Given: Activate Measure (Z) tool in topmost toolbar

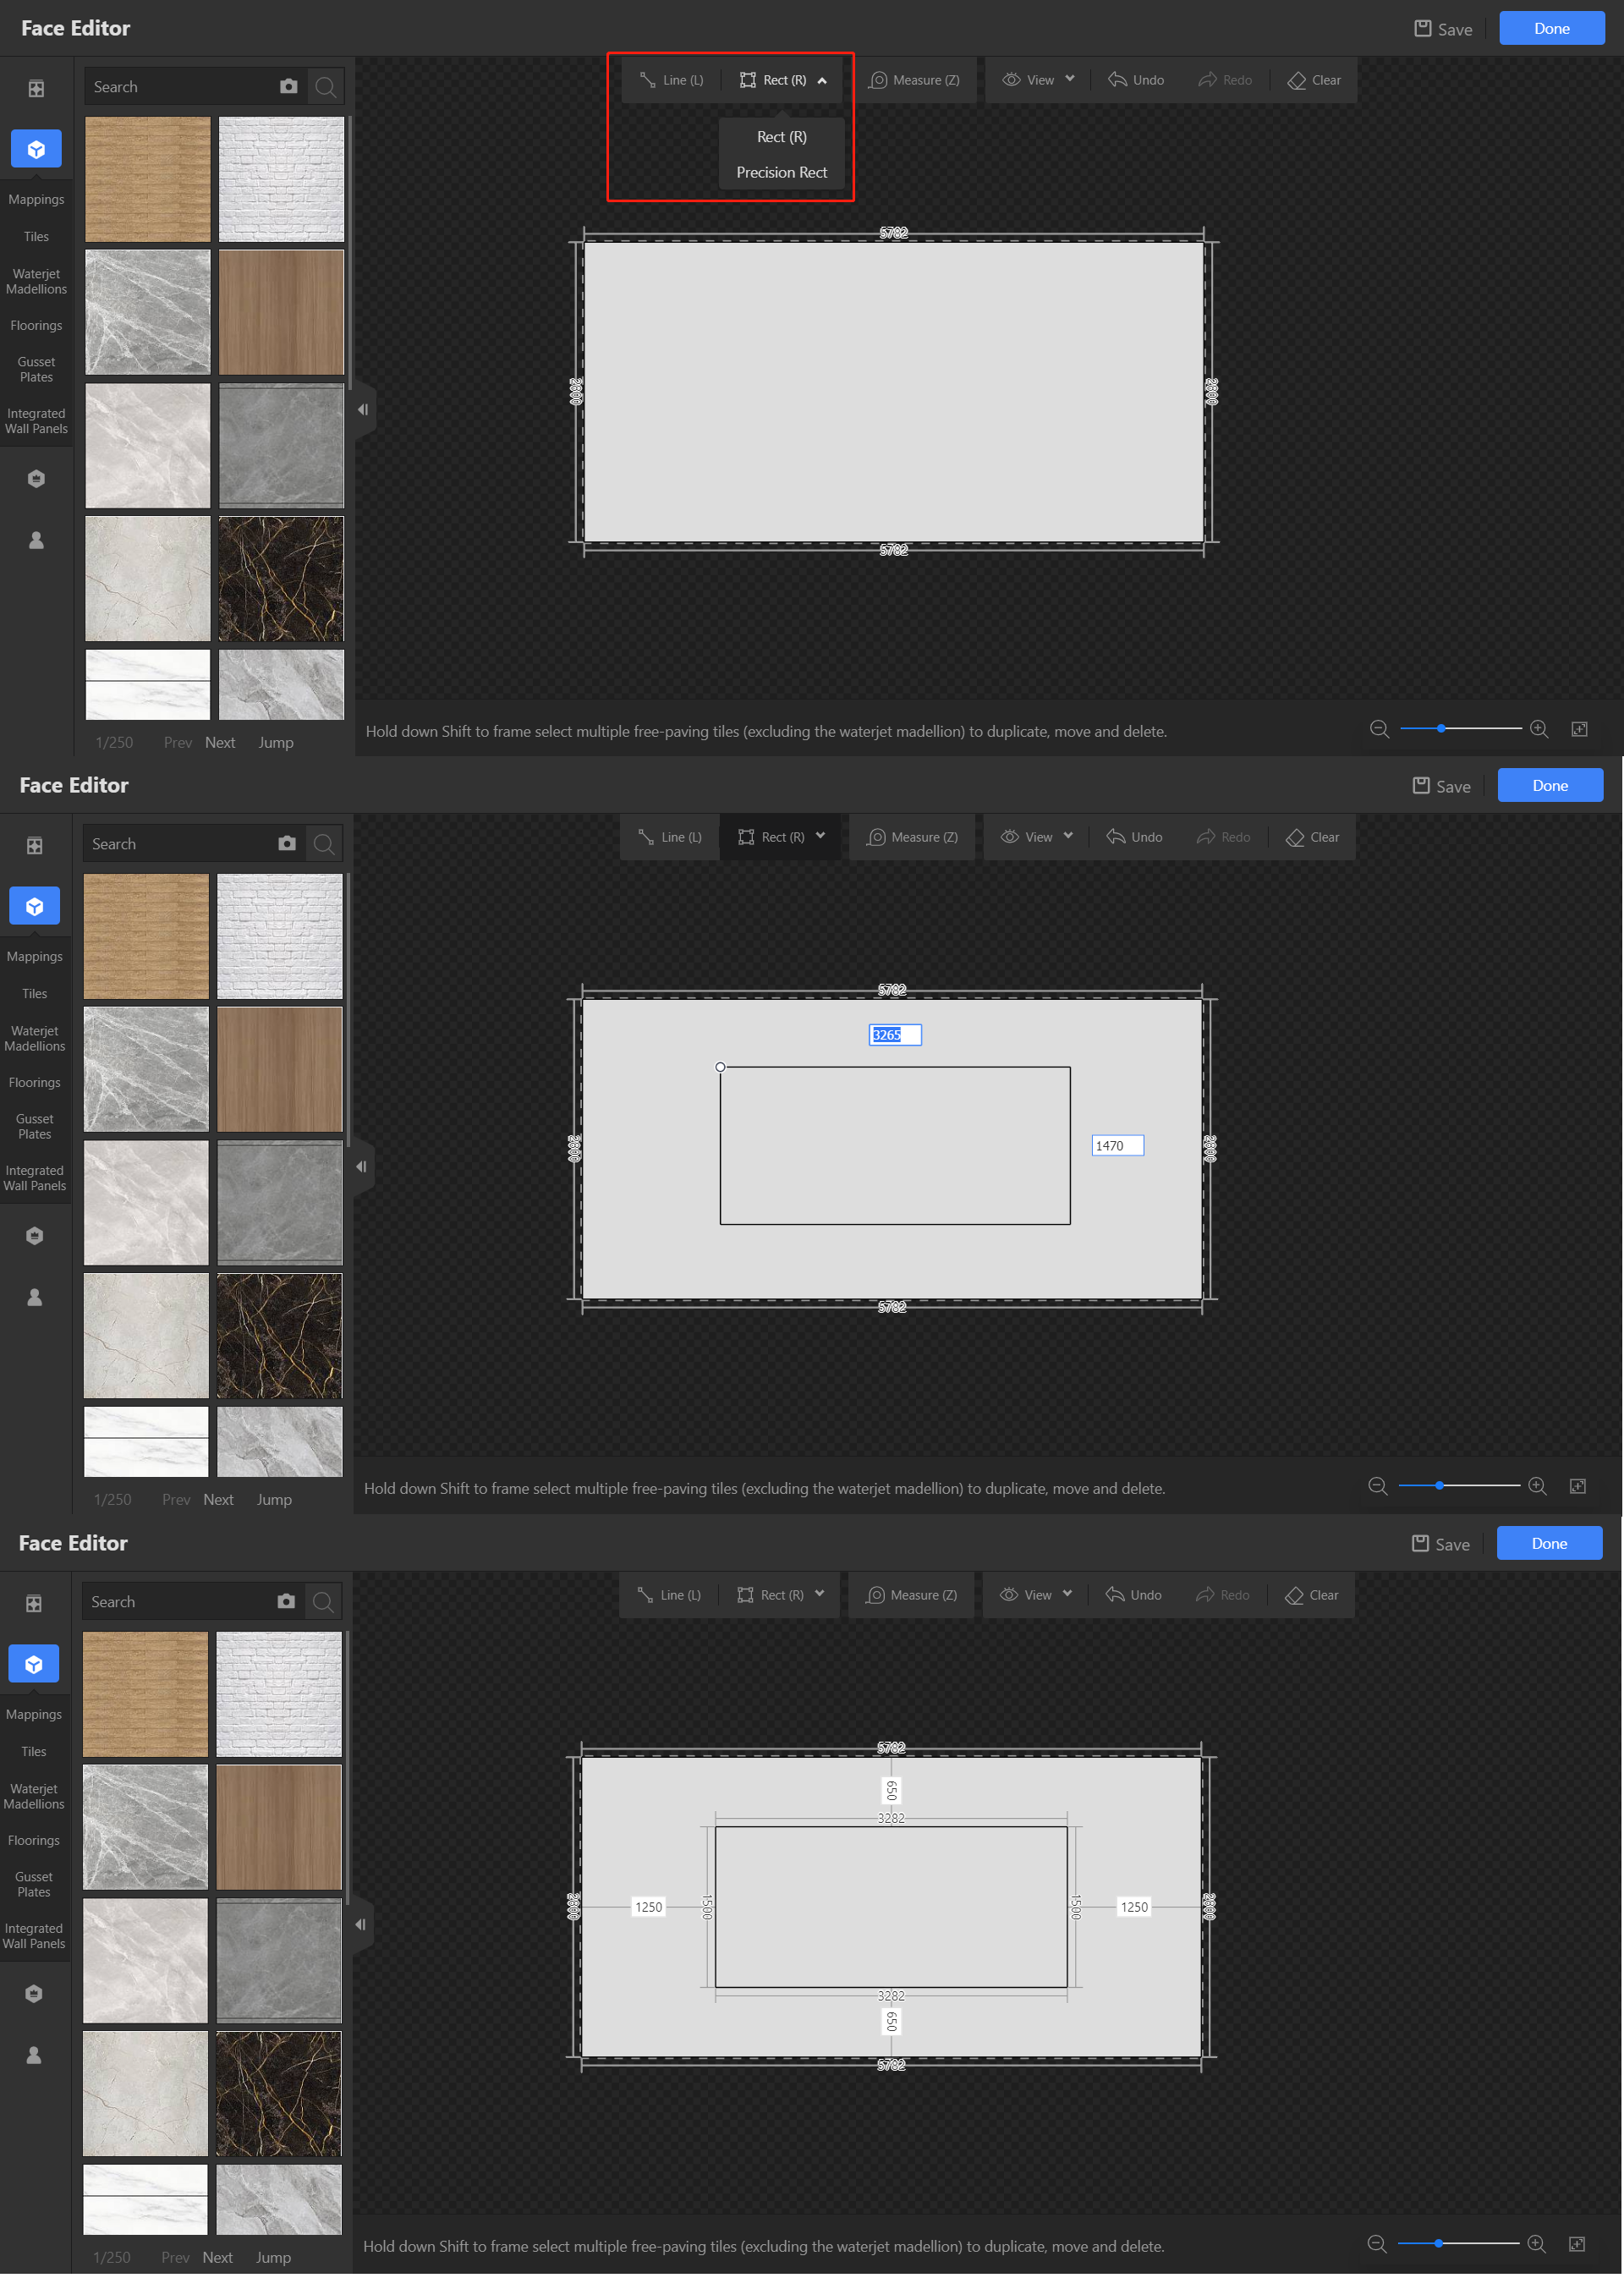Looking at the screenshot, I should (x=914, y=80).
